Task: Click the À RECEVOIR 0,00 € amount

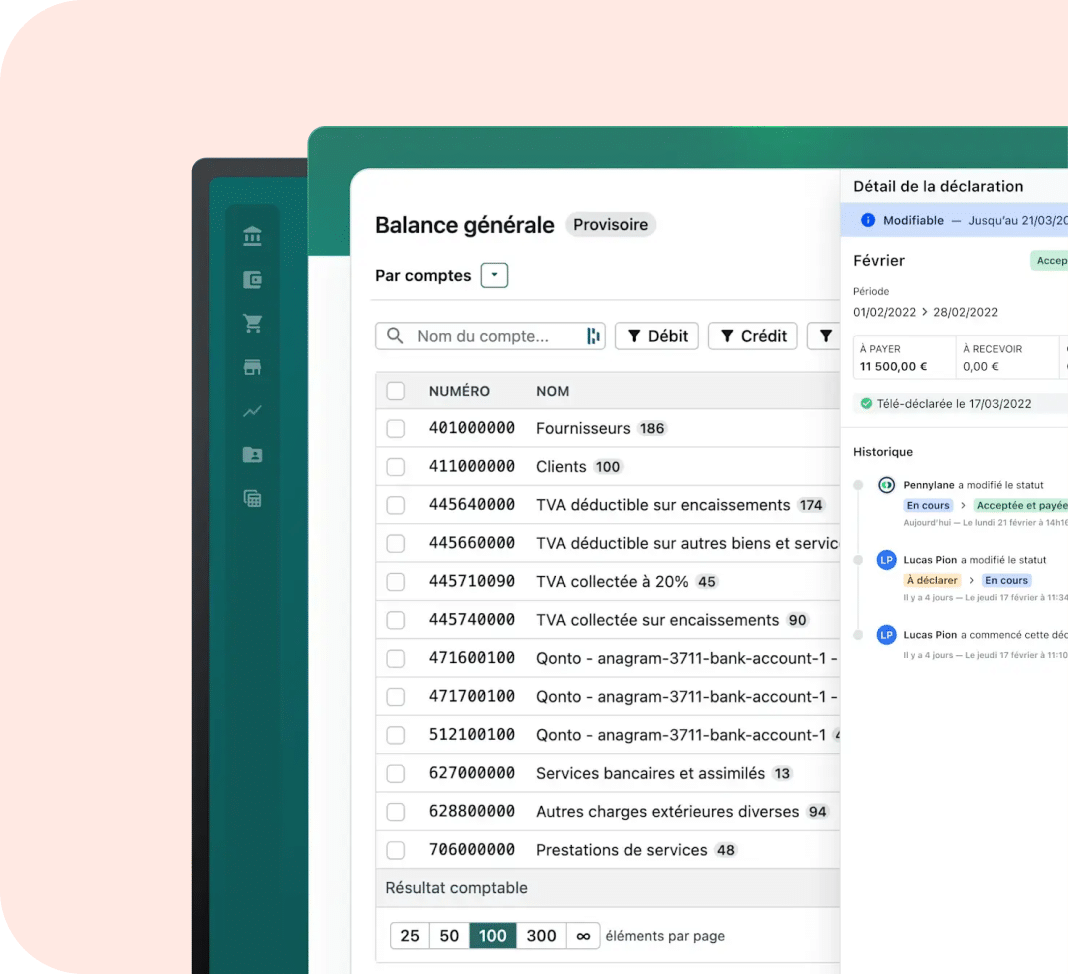Action: pos(980,366)
